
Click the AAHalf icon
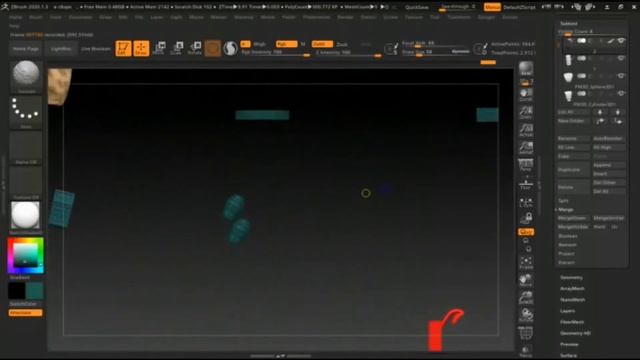526,147
